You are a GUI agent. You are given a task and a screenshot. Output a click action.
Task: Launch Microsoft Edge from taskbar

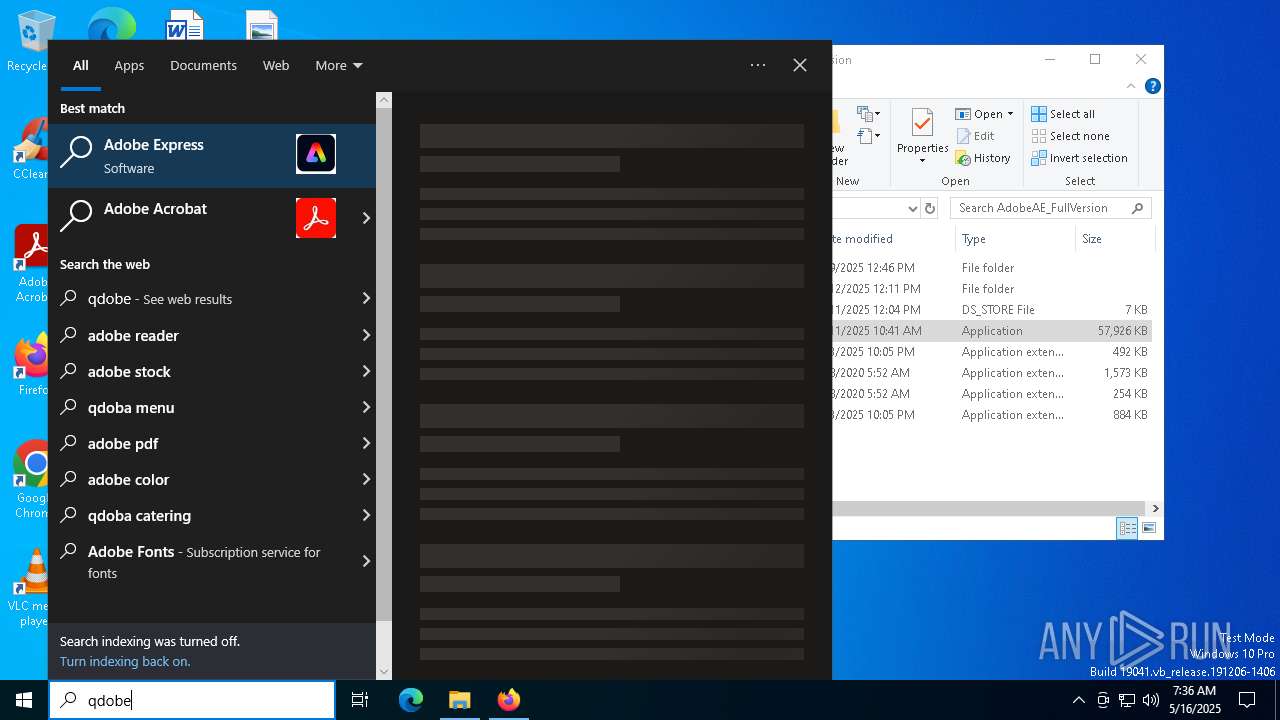pos(411,700)
